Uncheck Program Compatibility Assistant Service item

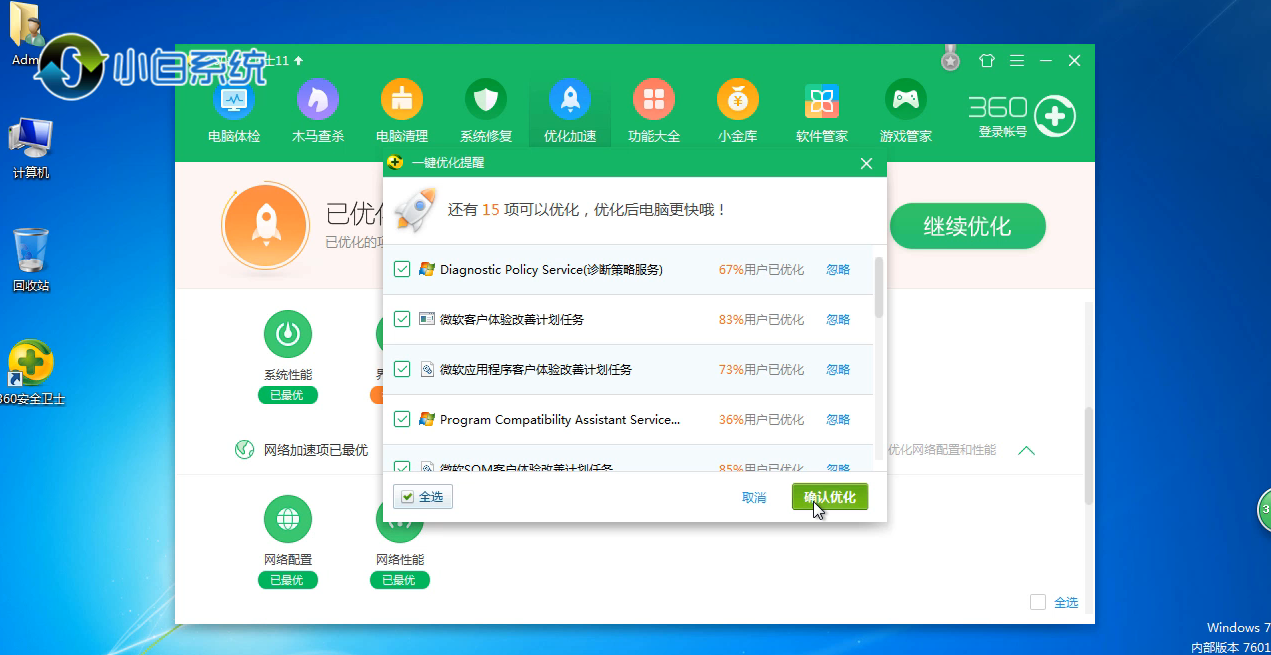[402, 419]
